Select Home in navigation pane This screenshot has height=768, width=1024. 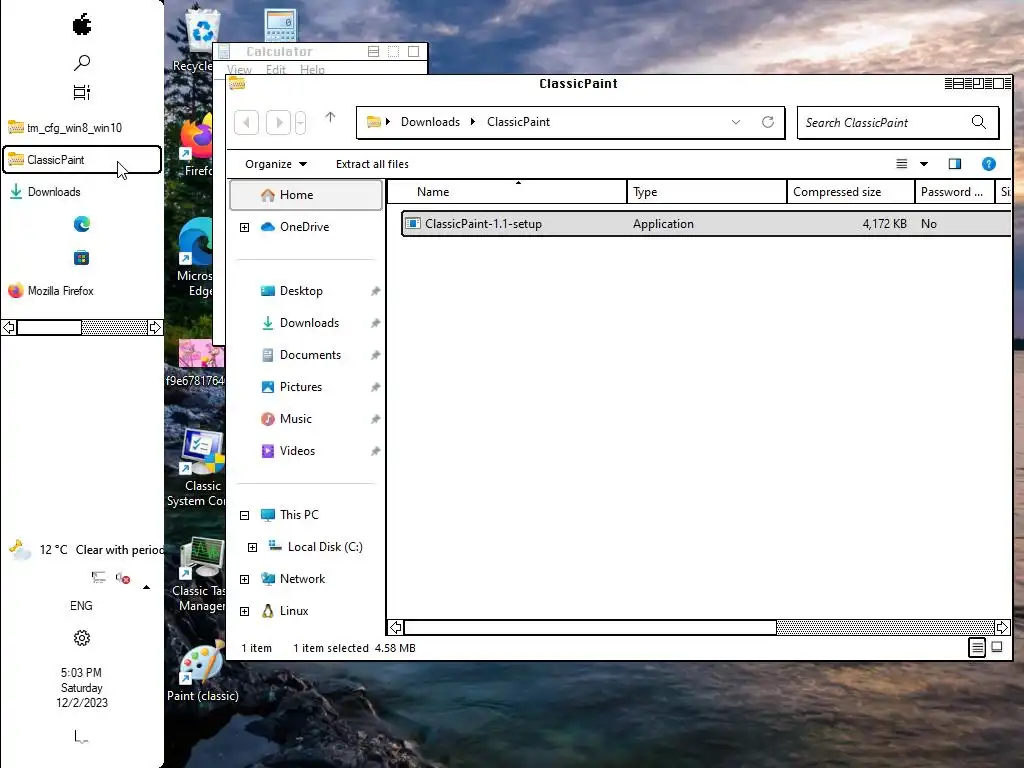[306, 195]
